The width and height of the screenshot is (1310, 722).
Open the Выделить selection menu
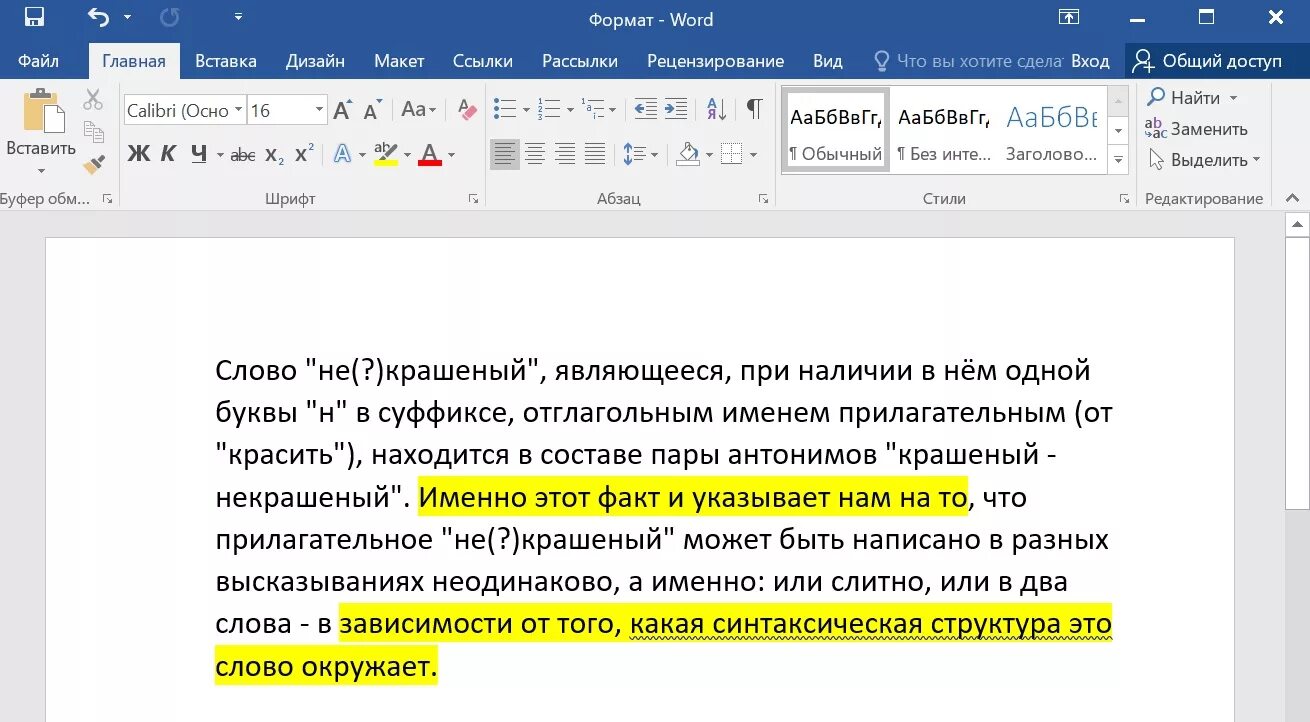1204,160
